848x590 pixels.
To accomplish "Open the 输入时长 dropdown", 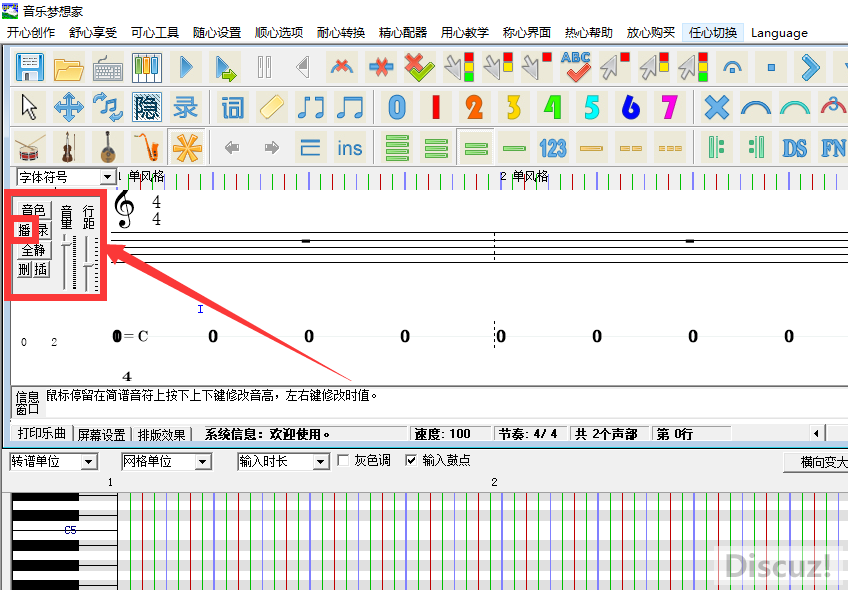I will pos(321,462).
